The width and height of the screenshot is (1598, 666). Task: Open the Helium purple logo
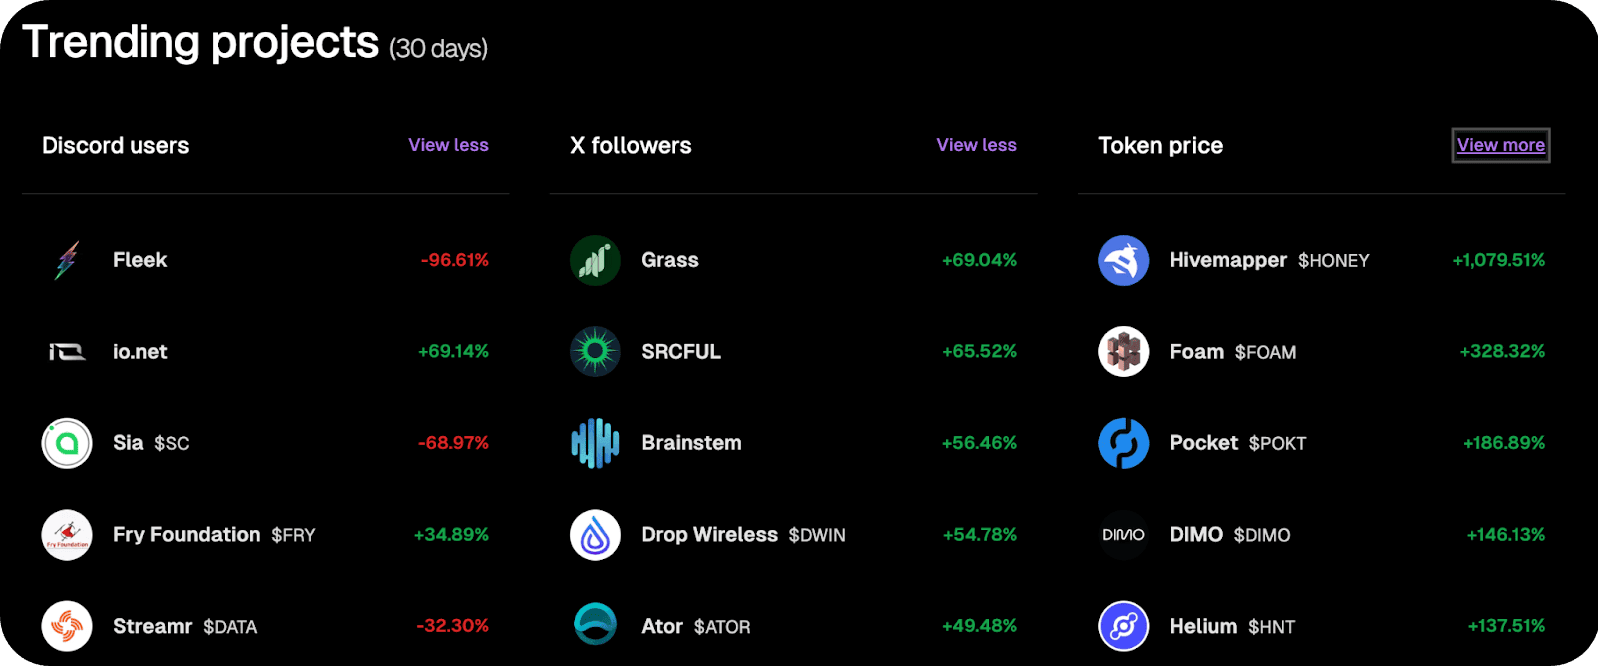[1124, 626]
